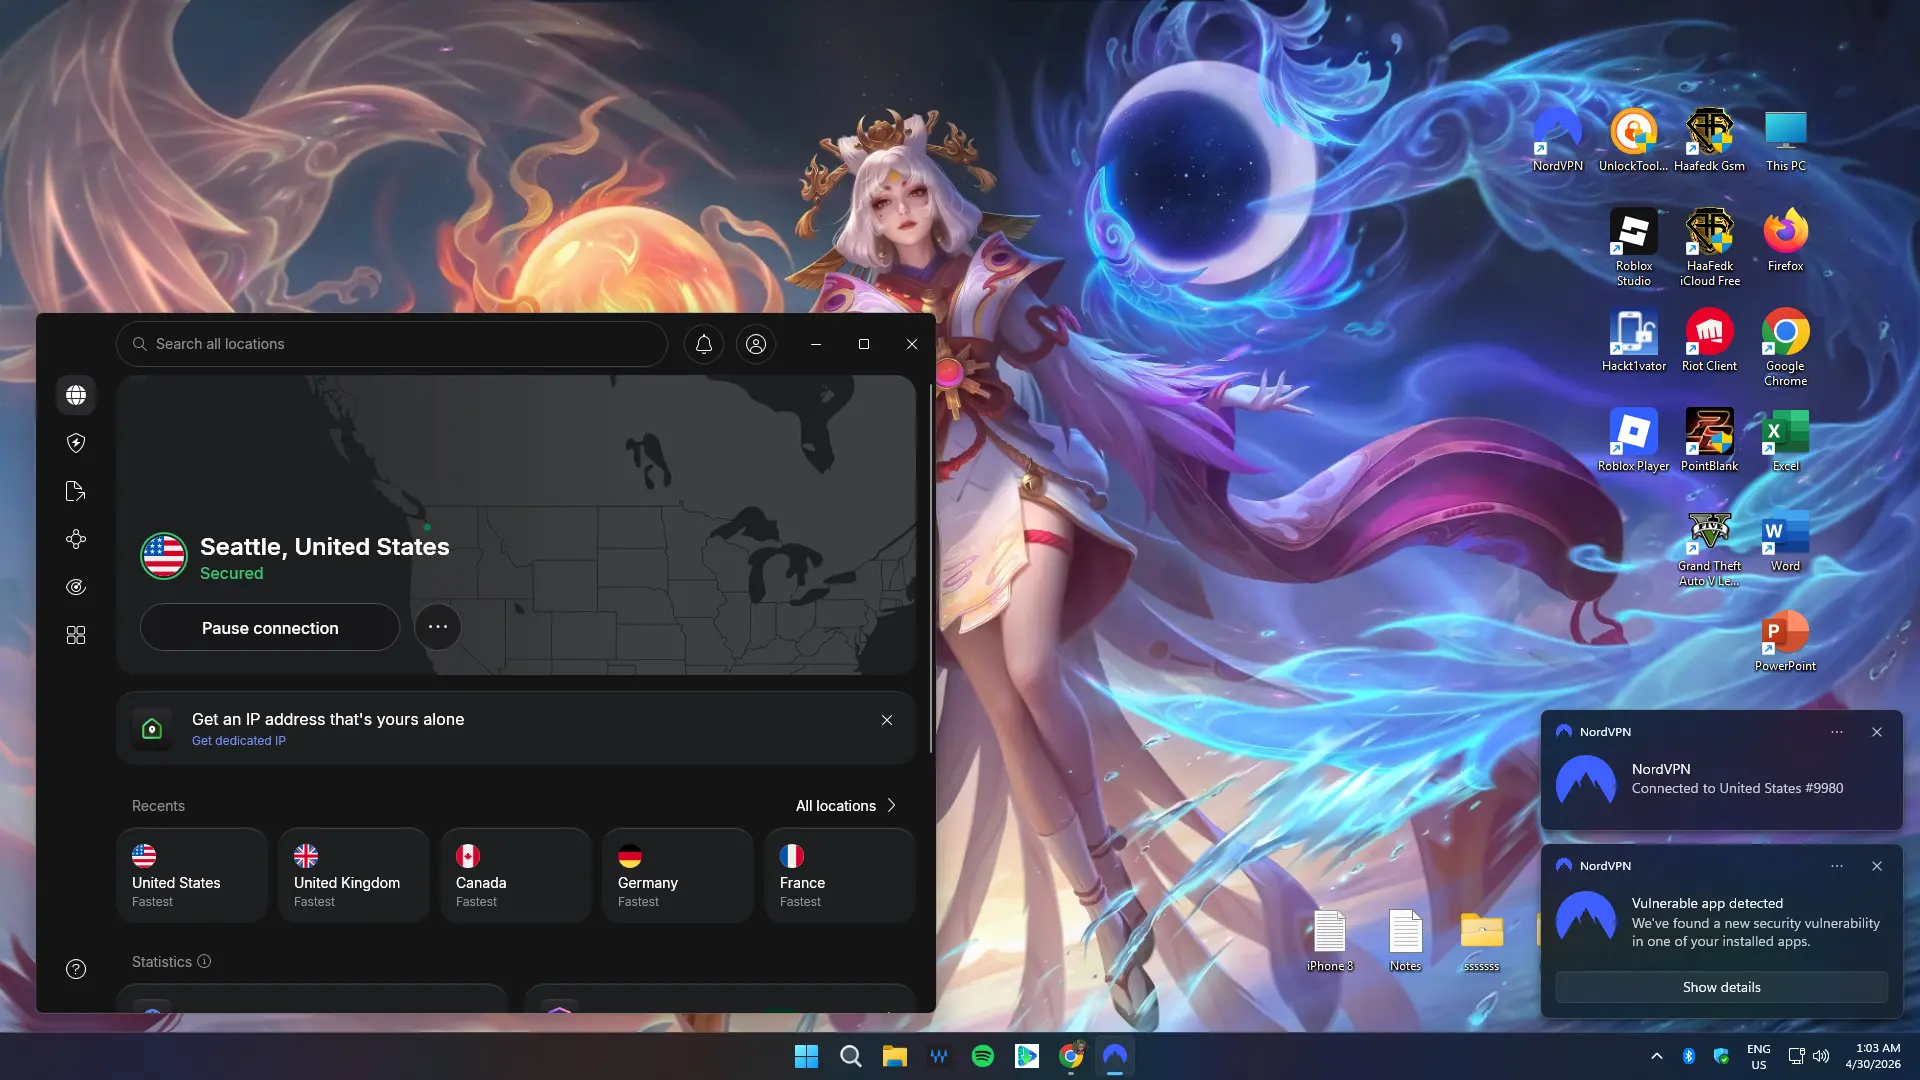Viewport: 1920px width, 1080px height.
Task: Click Show details in vulnerability notification
Action: point(1721,987)
